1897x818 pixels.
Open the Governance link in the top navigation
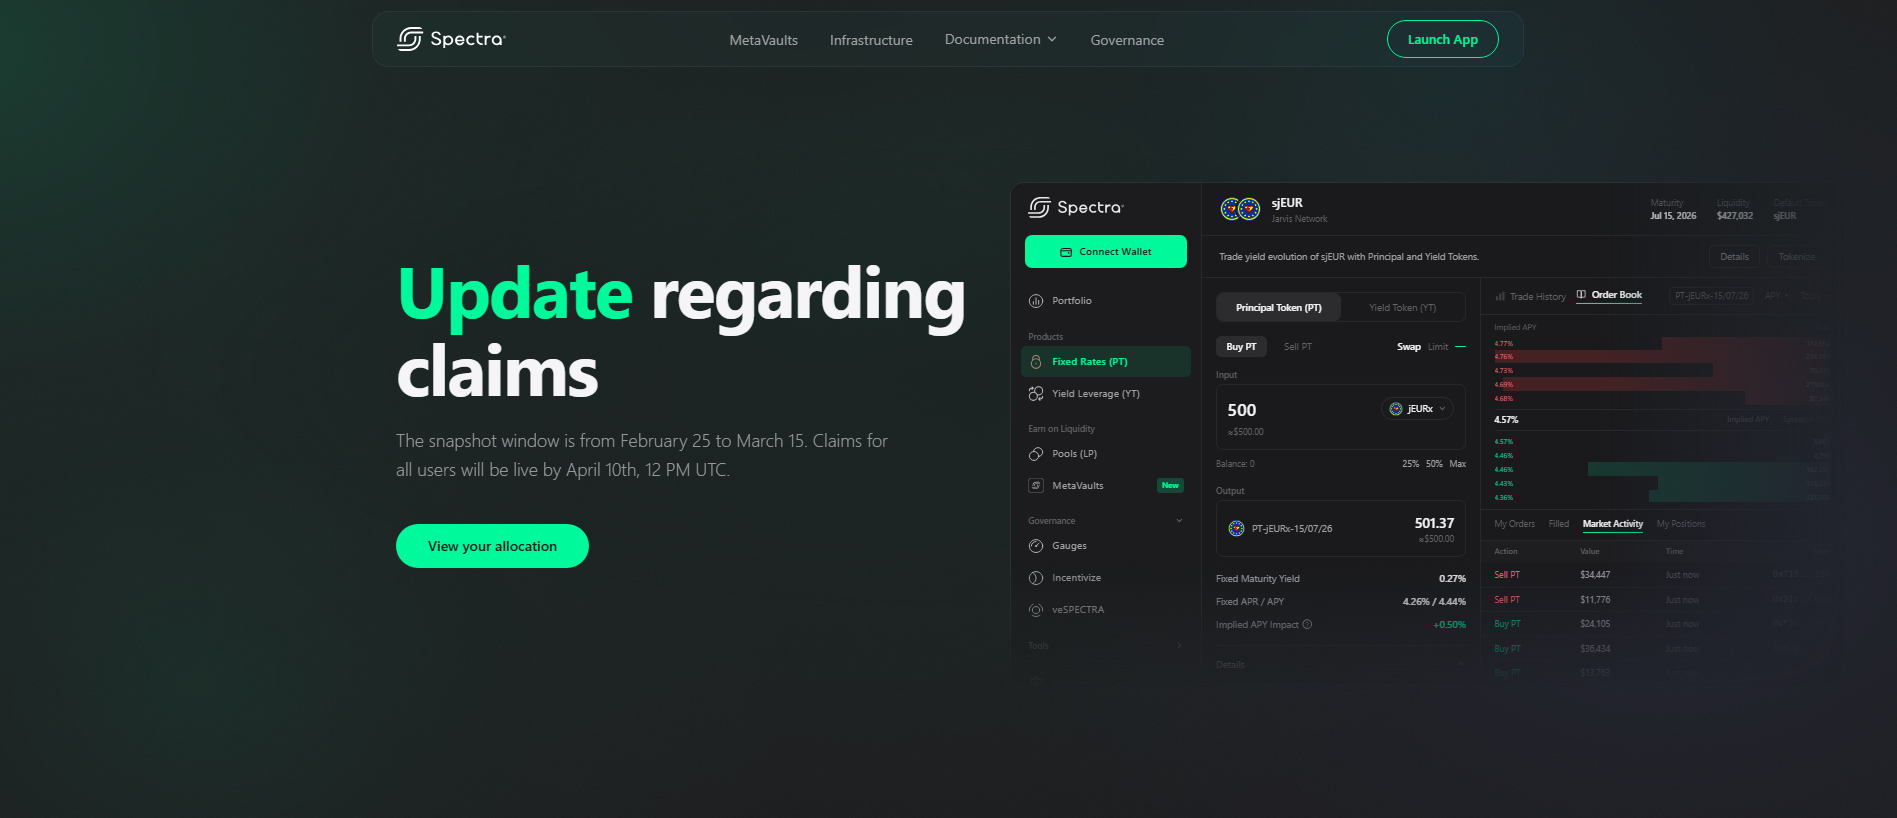(x=1127, y=40)
